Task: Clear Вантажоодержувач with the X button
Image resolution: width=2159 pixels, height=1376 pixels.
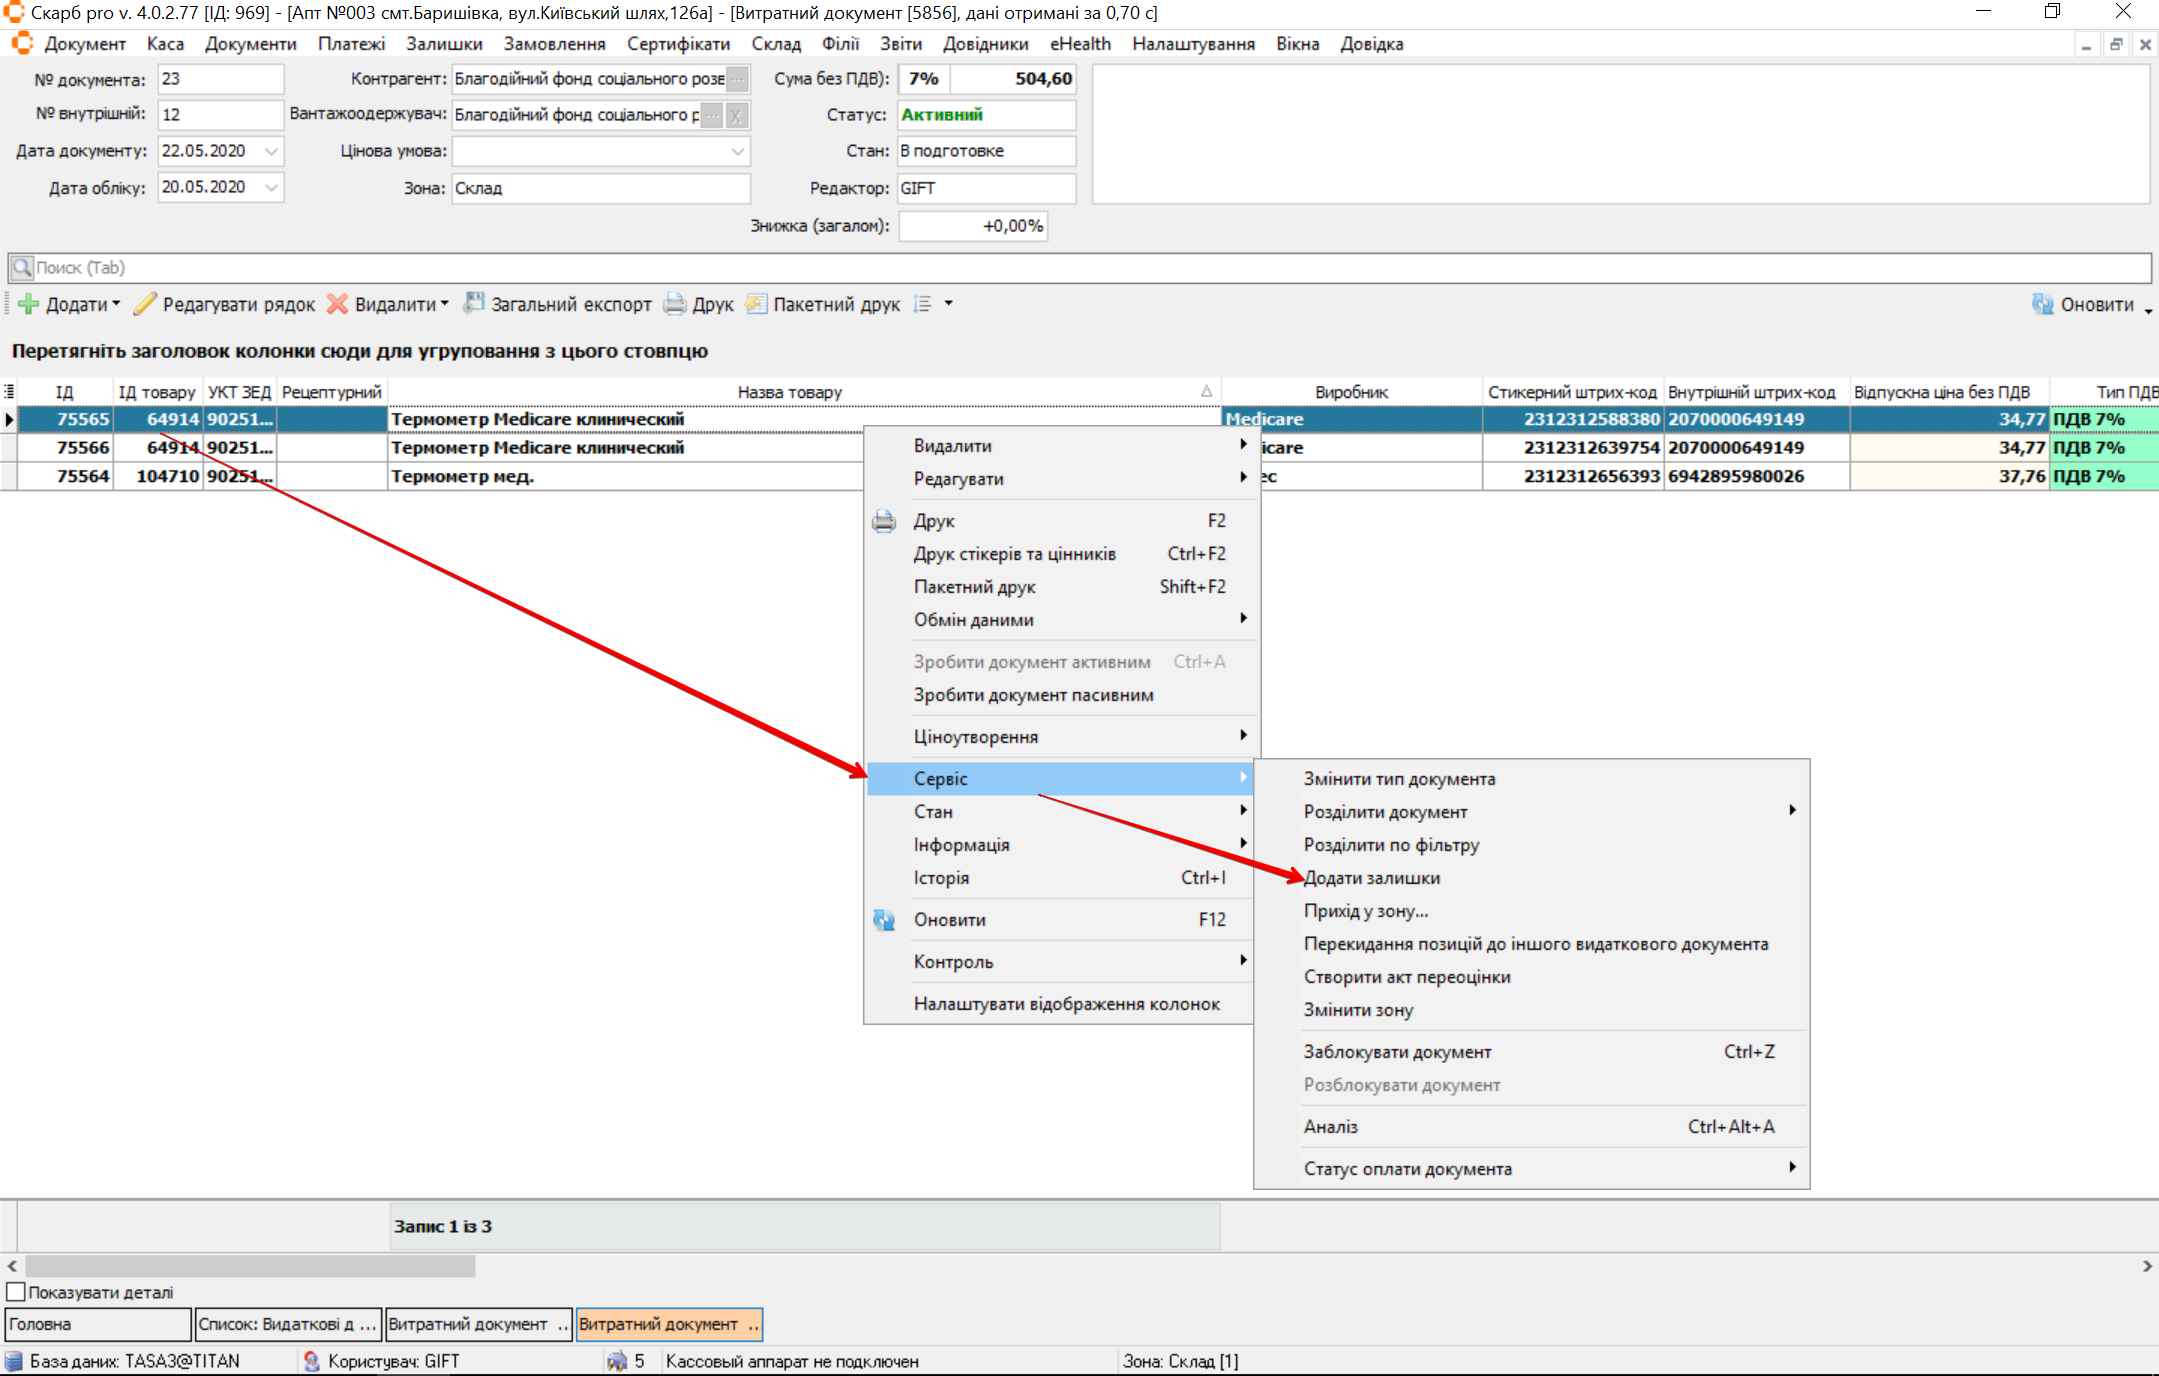Action: [736, 115]
